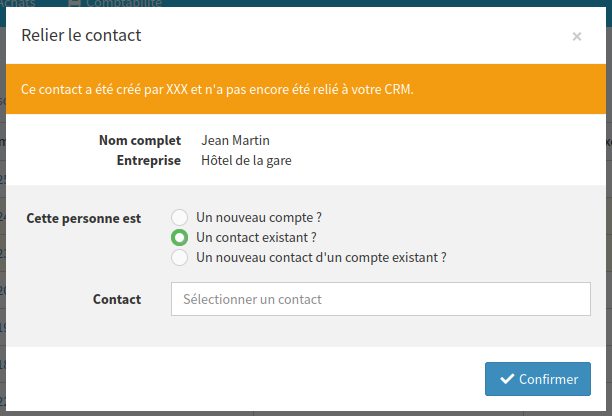This screenshot has height=416, width=612.
Task: Click the checkmark icon on Confirmer
Action: click(506, 379)
